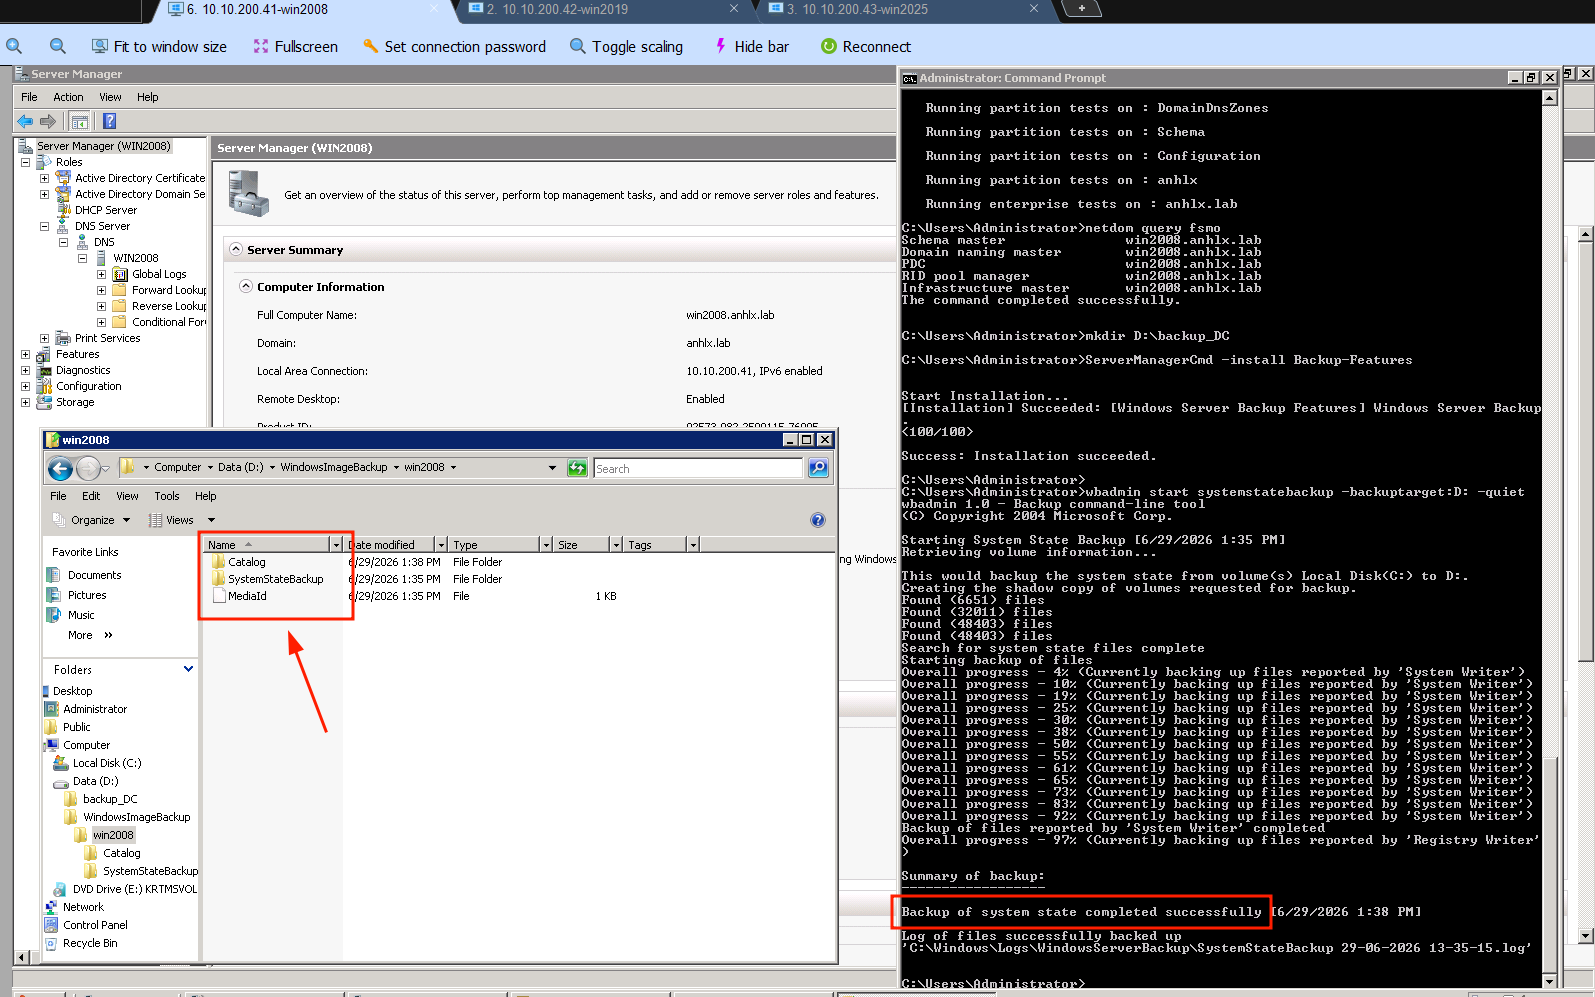Image resolution: width=1595 pixels, height=997 pixels.
Task: Click Explorer back navigation button
Action: (x=60, y=468)
